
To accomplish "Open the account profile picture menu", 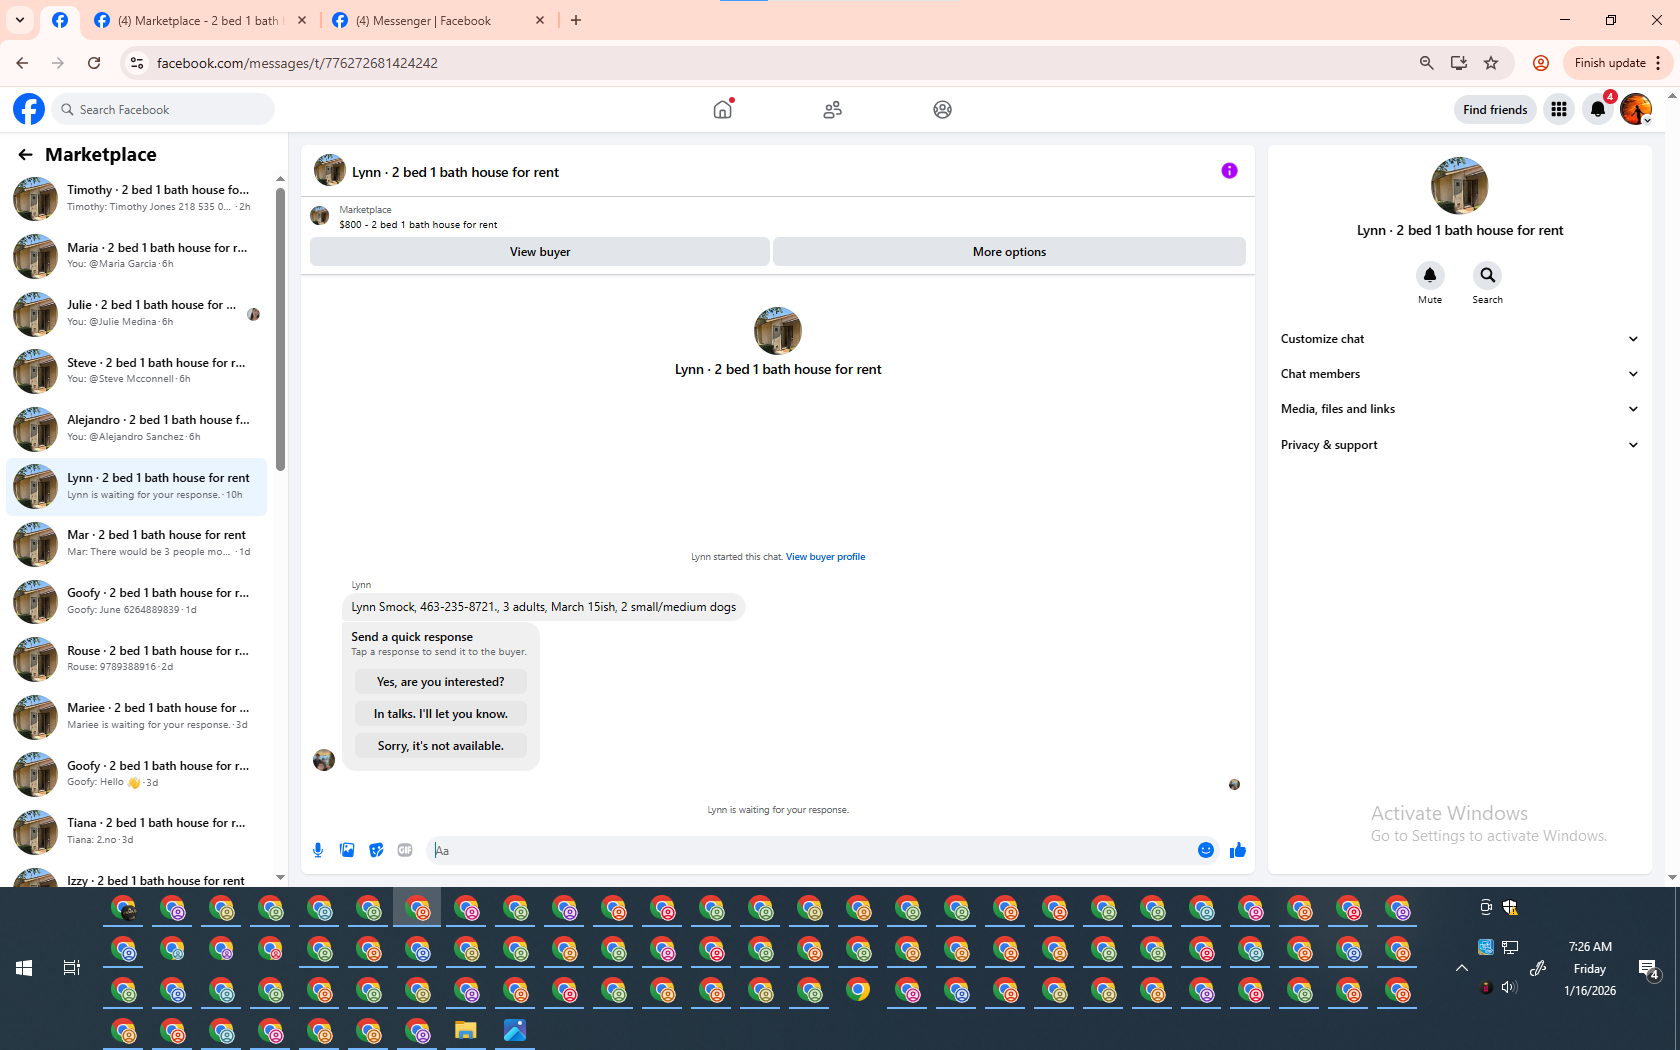I will [x=1636, y=109].
